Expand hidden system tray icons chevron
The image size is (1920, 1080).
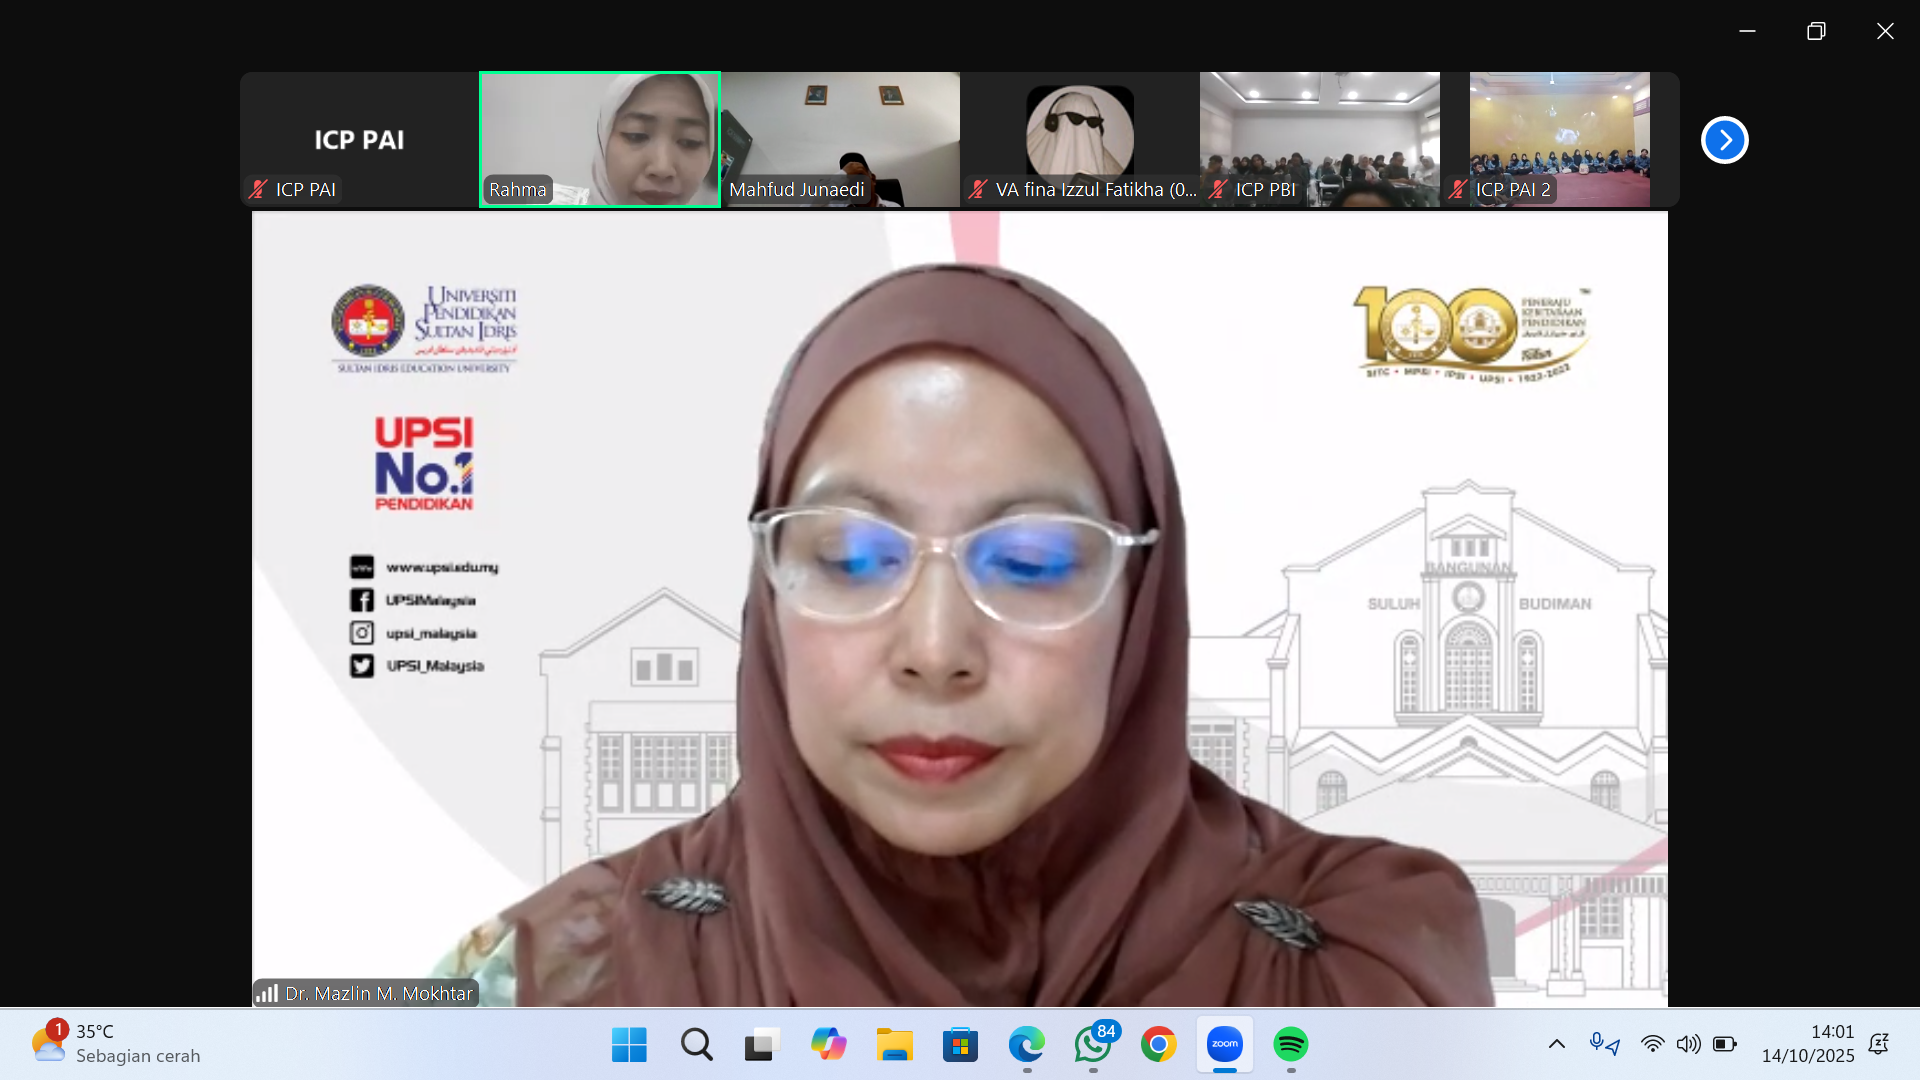[1557, 1044]
